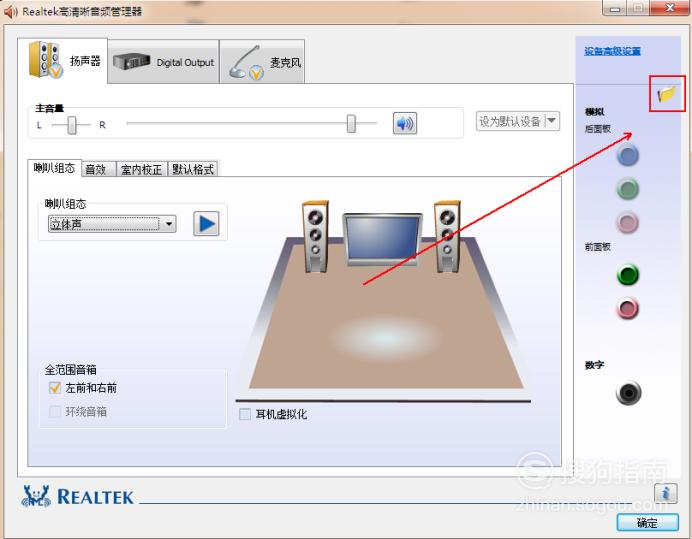Expand the 立体声 speaker configuration dropdown
This screenshot has width=692, height=539.
point(112,224)
